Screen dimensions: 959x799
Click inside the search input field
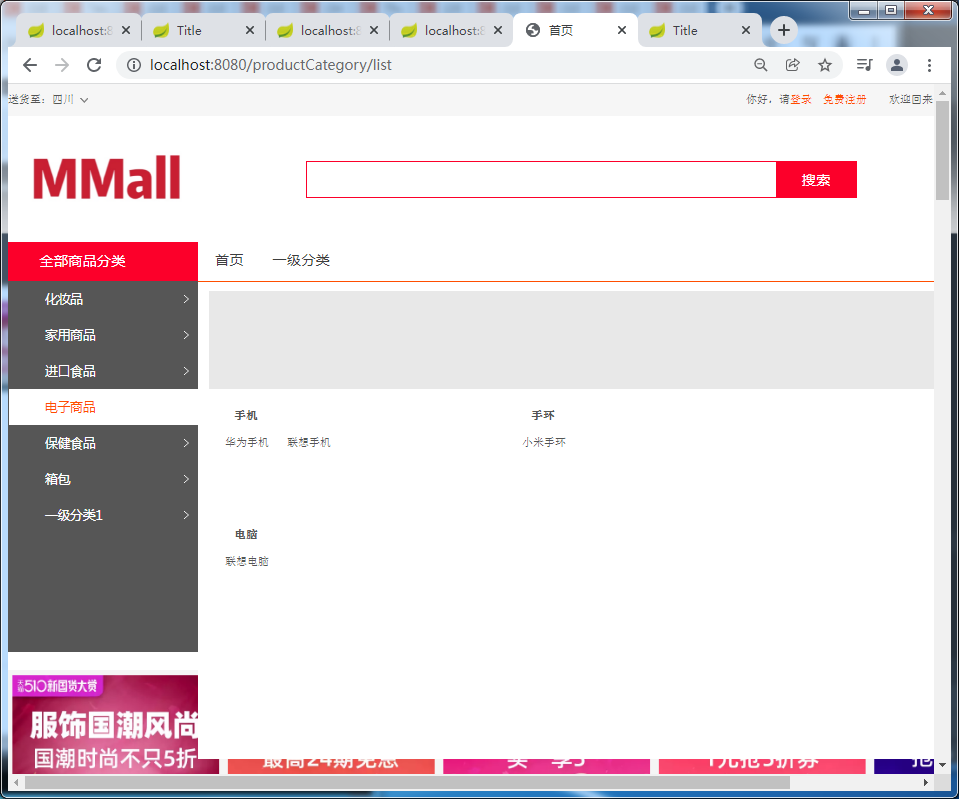click(540, 179)
